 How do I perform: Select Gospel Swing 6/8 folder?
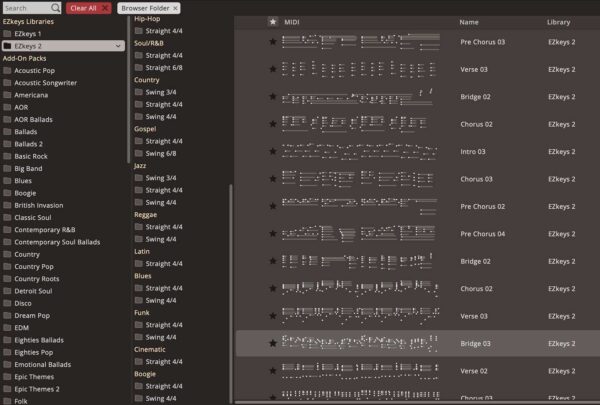pos(155,153)
